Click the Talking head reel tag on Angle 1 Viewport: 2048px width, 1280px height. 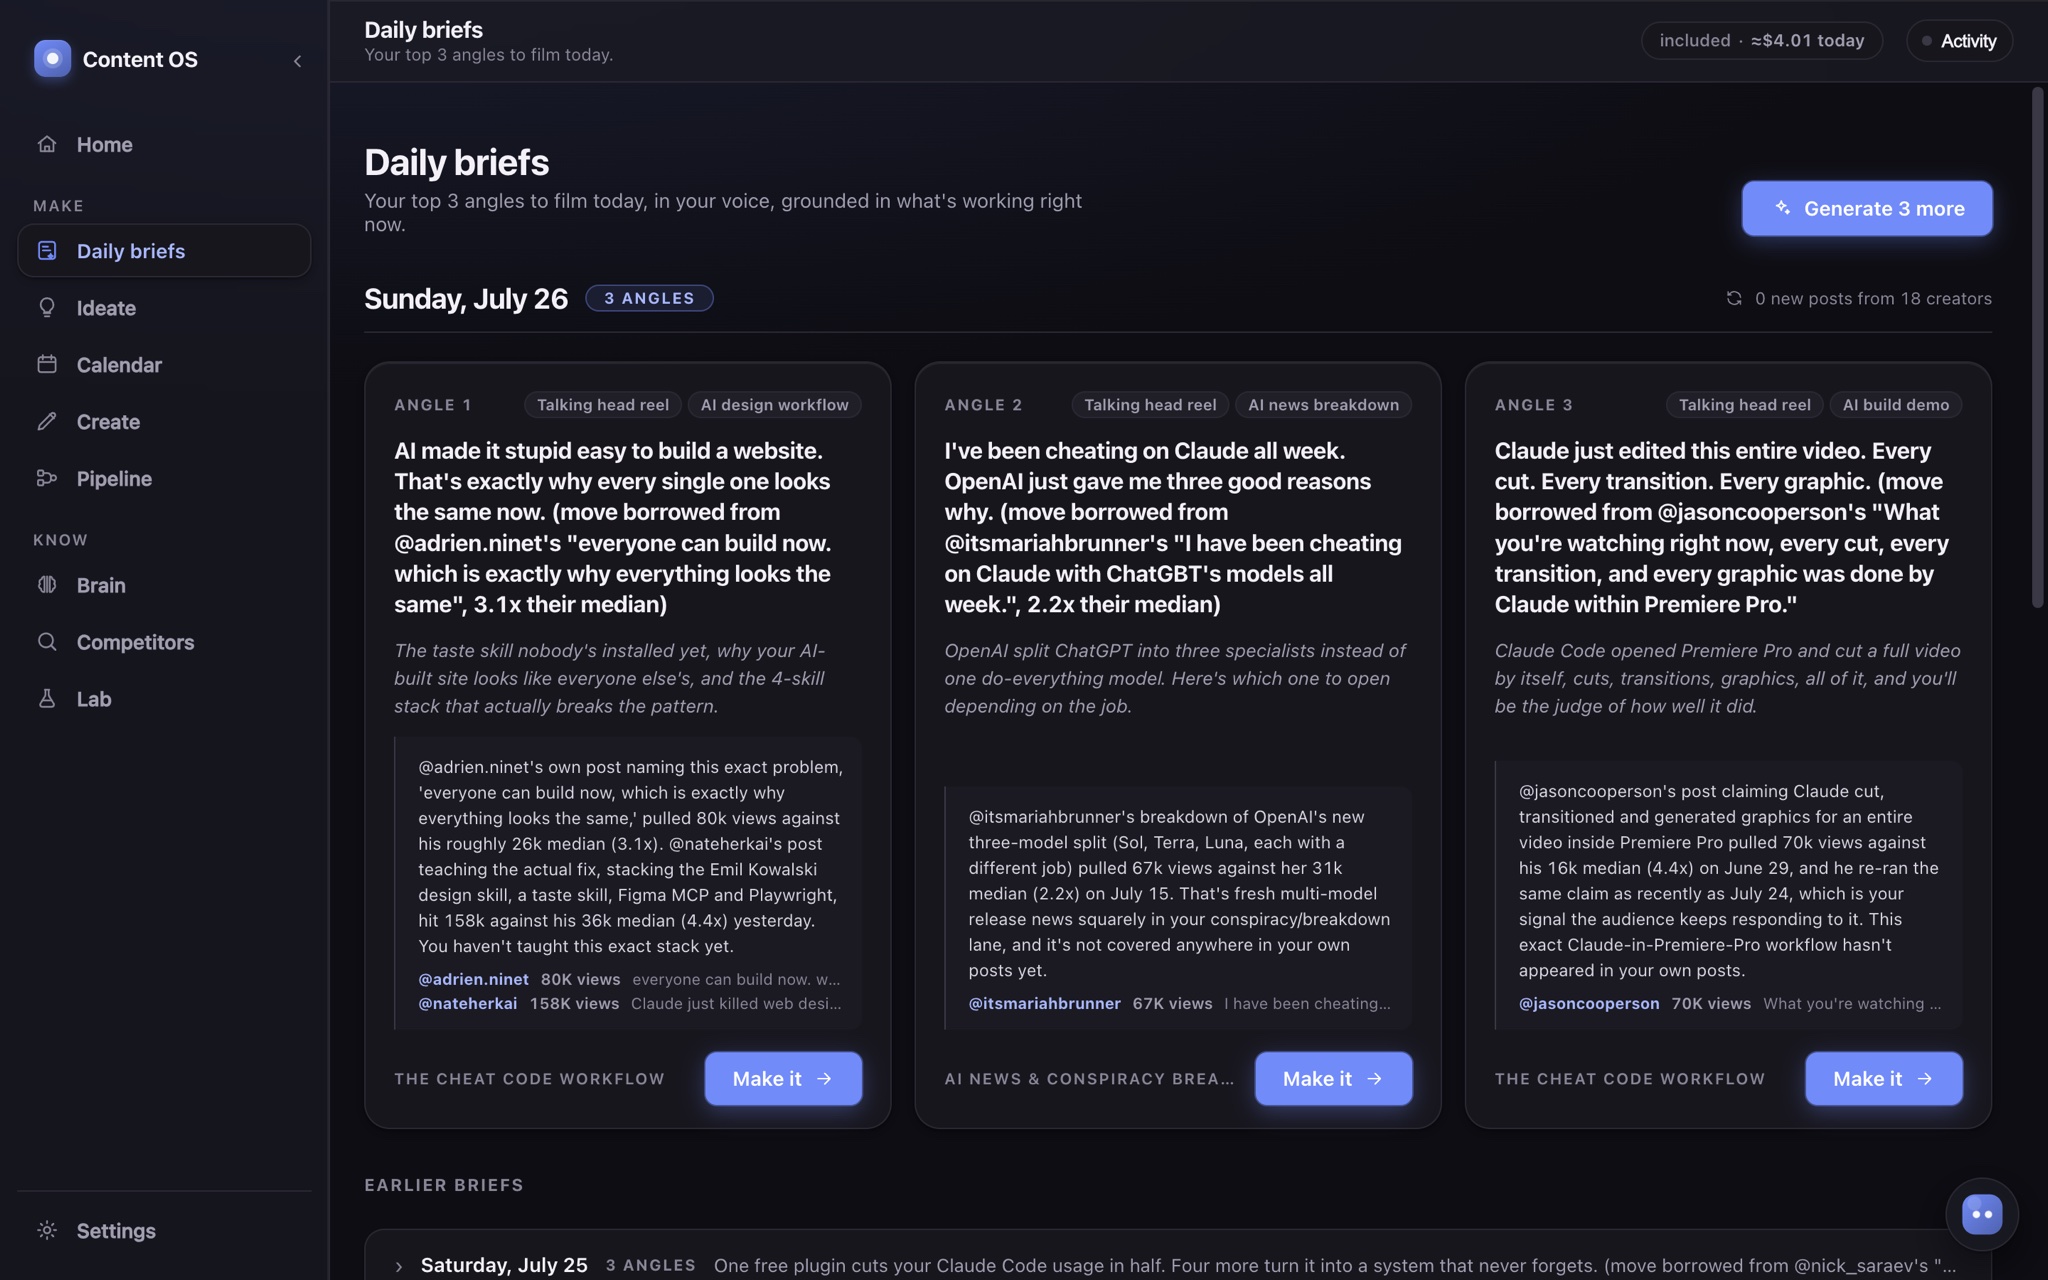coord(602,405)
